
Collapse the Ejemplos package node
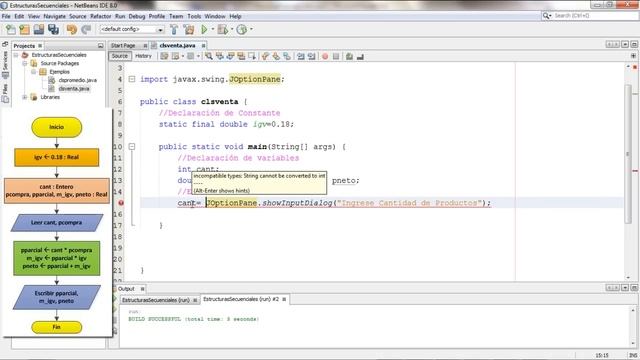[33, 72]
